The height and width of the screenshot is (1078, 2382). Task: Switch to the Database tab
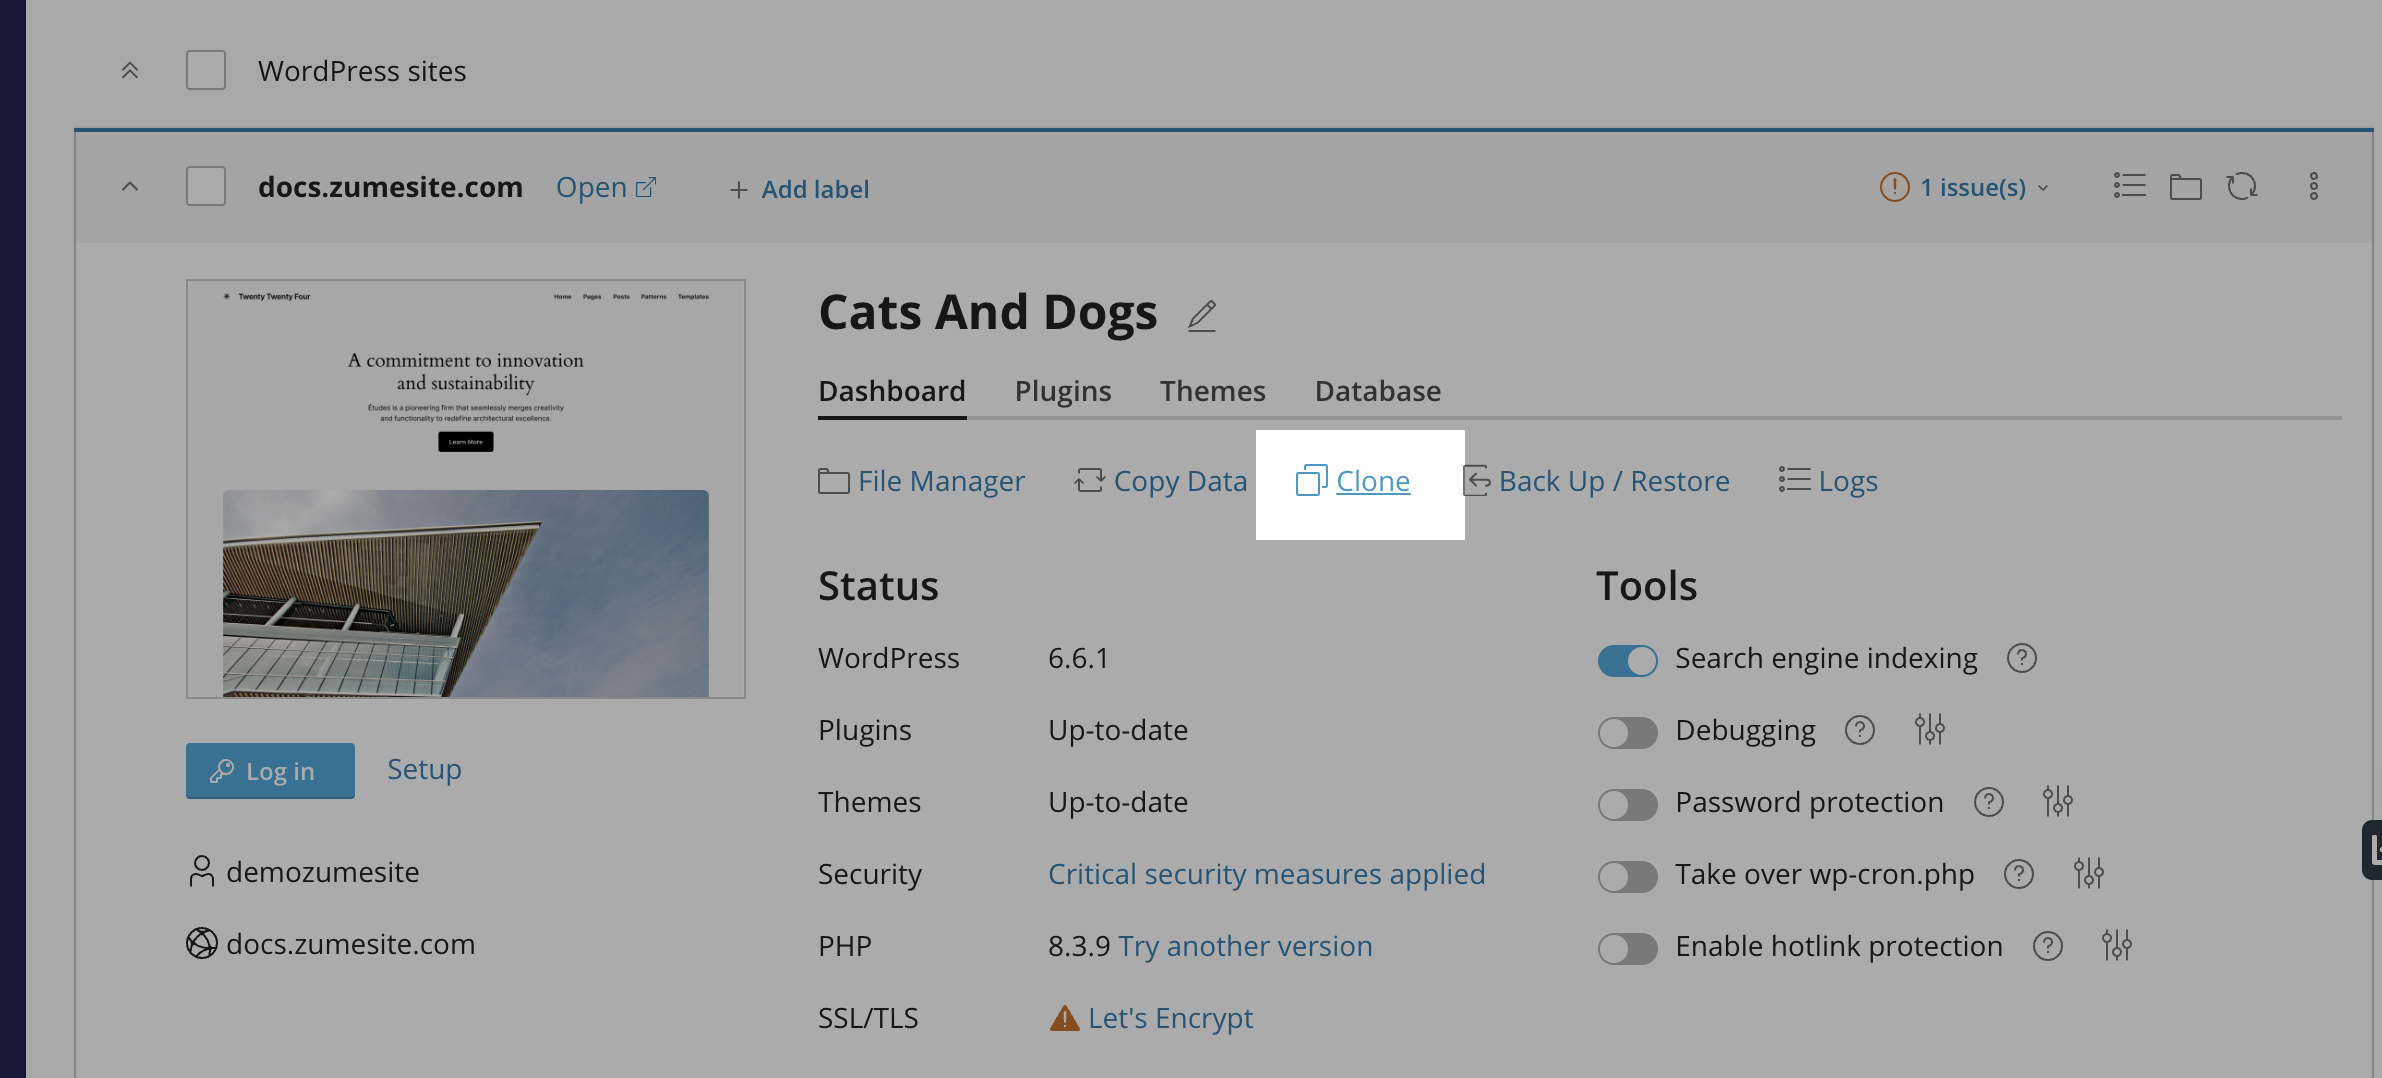[1378, 391]
